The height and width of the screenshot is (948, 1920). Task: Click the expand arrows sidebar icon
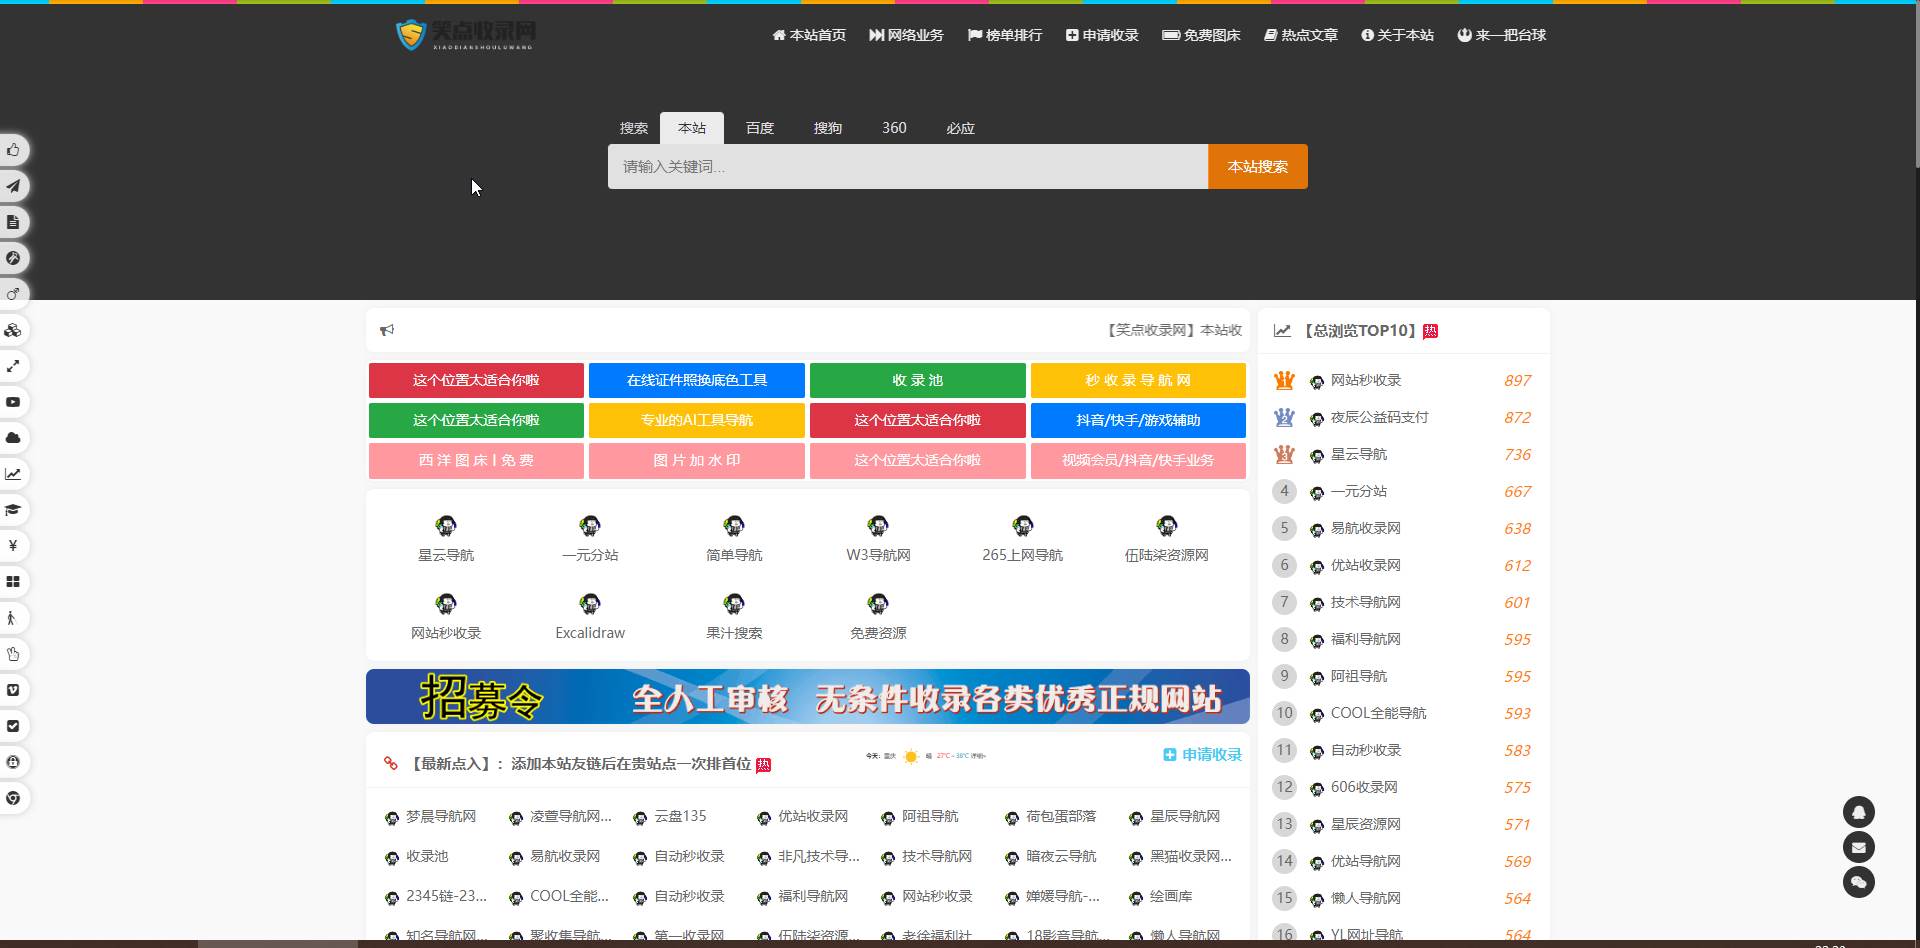[x=13, y=366]
